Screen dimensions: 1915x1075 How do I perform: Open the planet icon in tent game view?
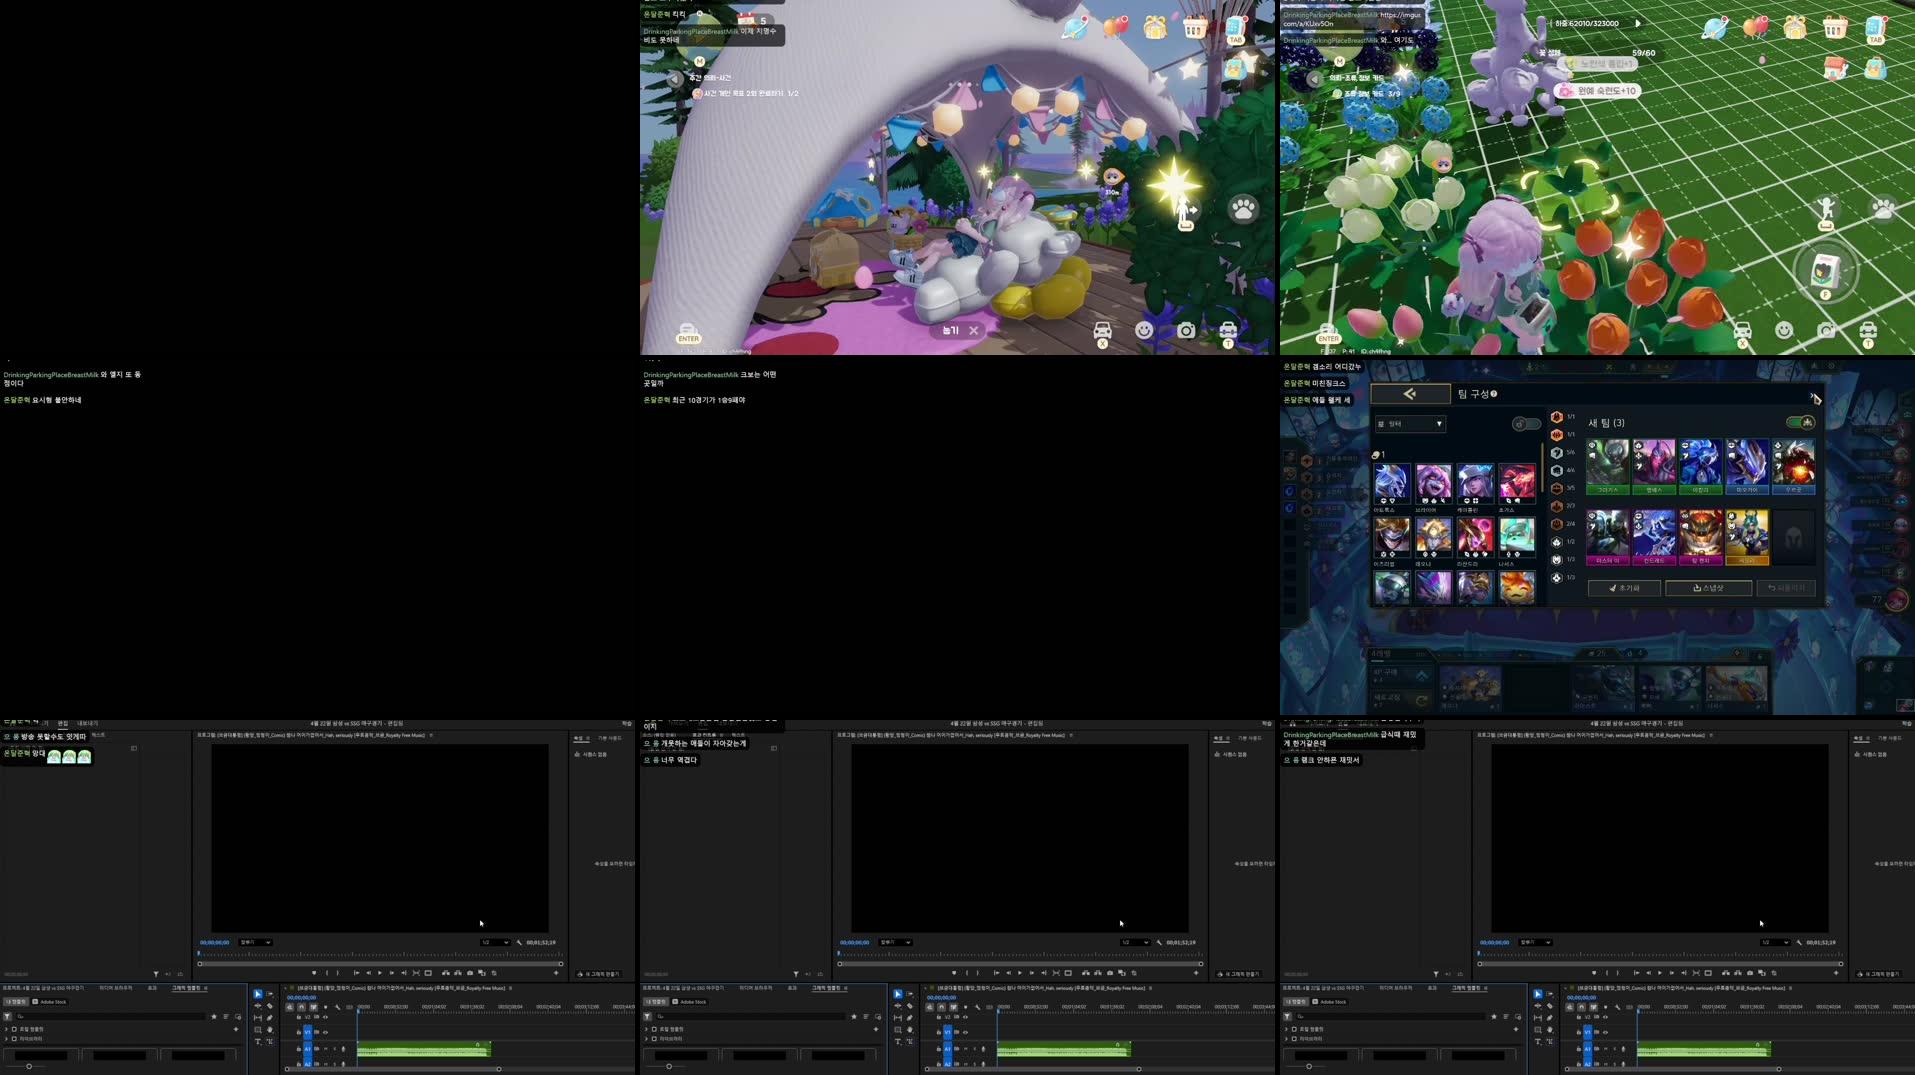[1075, 27]
